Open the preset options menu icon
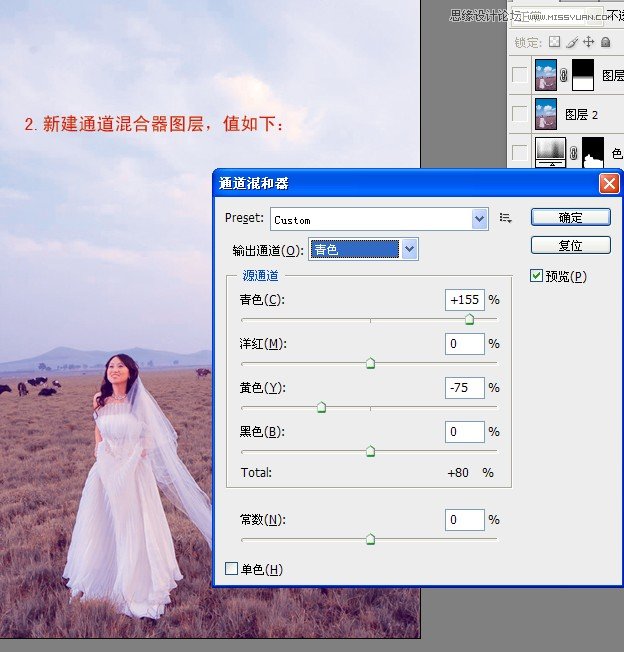Screen dimensions: 624x652 505,218
